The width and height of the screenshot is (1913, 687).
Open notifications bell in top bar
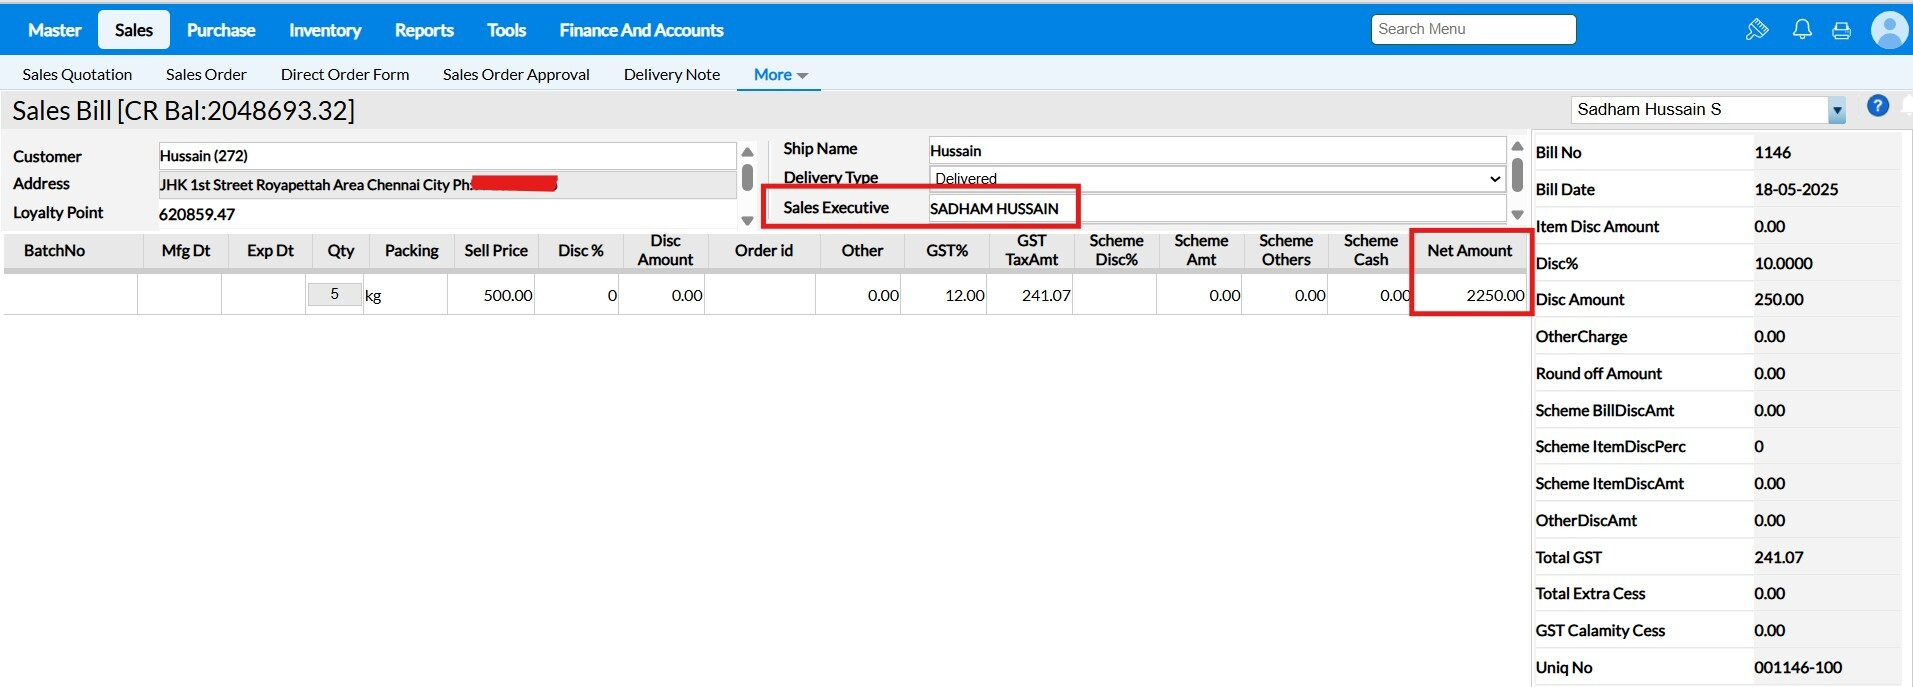[1802, 30]
